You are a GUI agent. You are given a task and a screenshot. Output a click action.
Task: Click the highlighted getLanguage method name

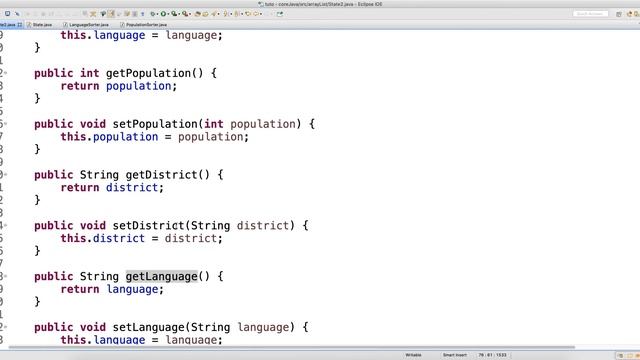(161, 276)
